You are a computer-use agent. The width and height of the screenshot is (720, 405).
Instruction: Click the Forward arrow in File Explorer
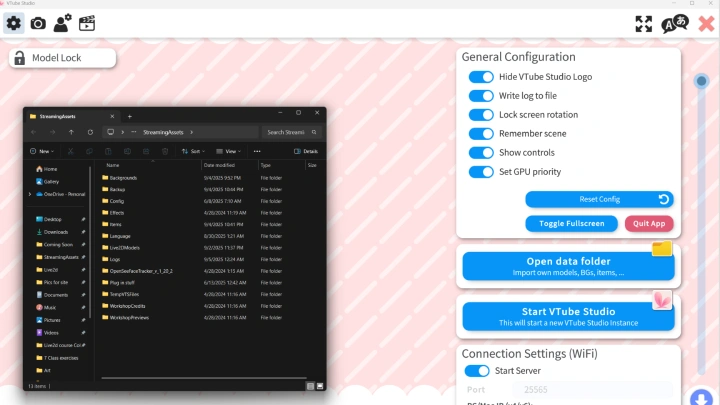click(52, 132)
